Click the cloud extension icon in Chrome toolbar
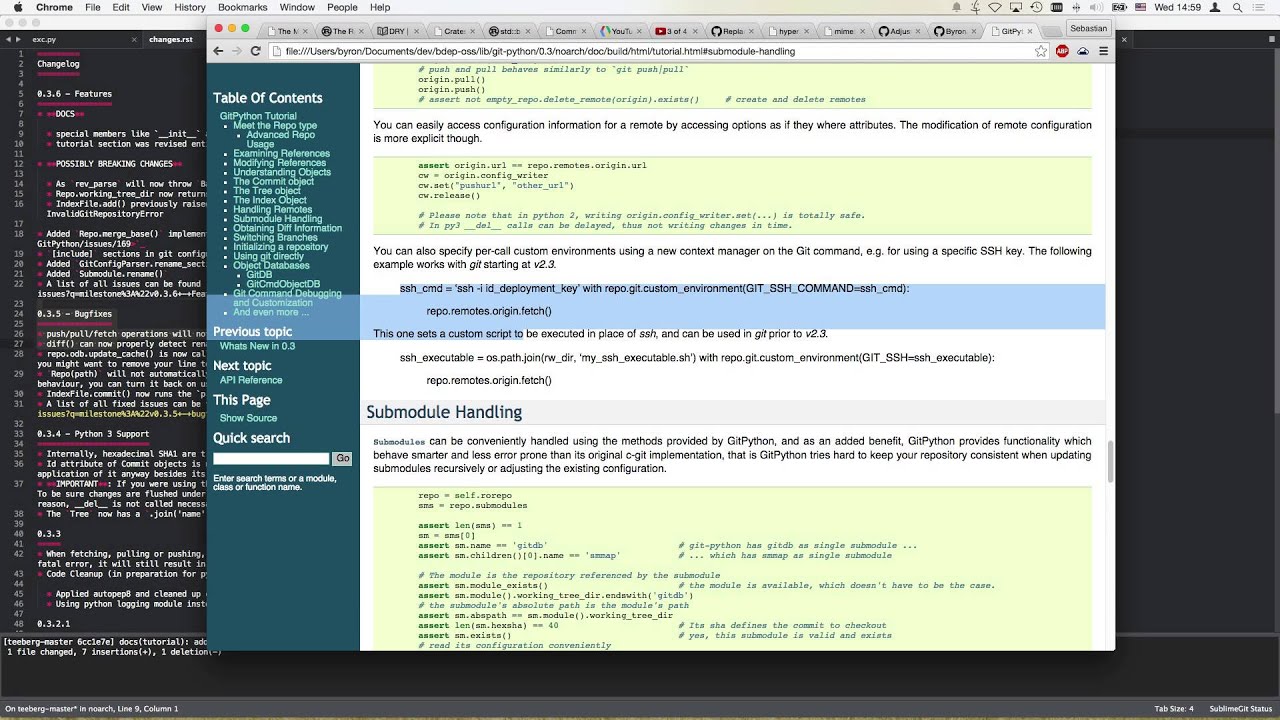The image size is (1280, 720). tap(1082, 51)
